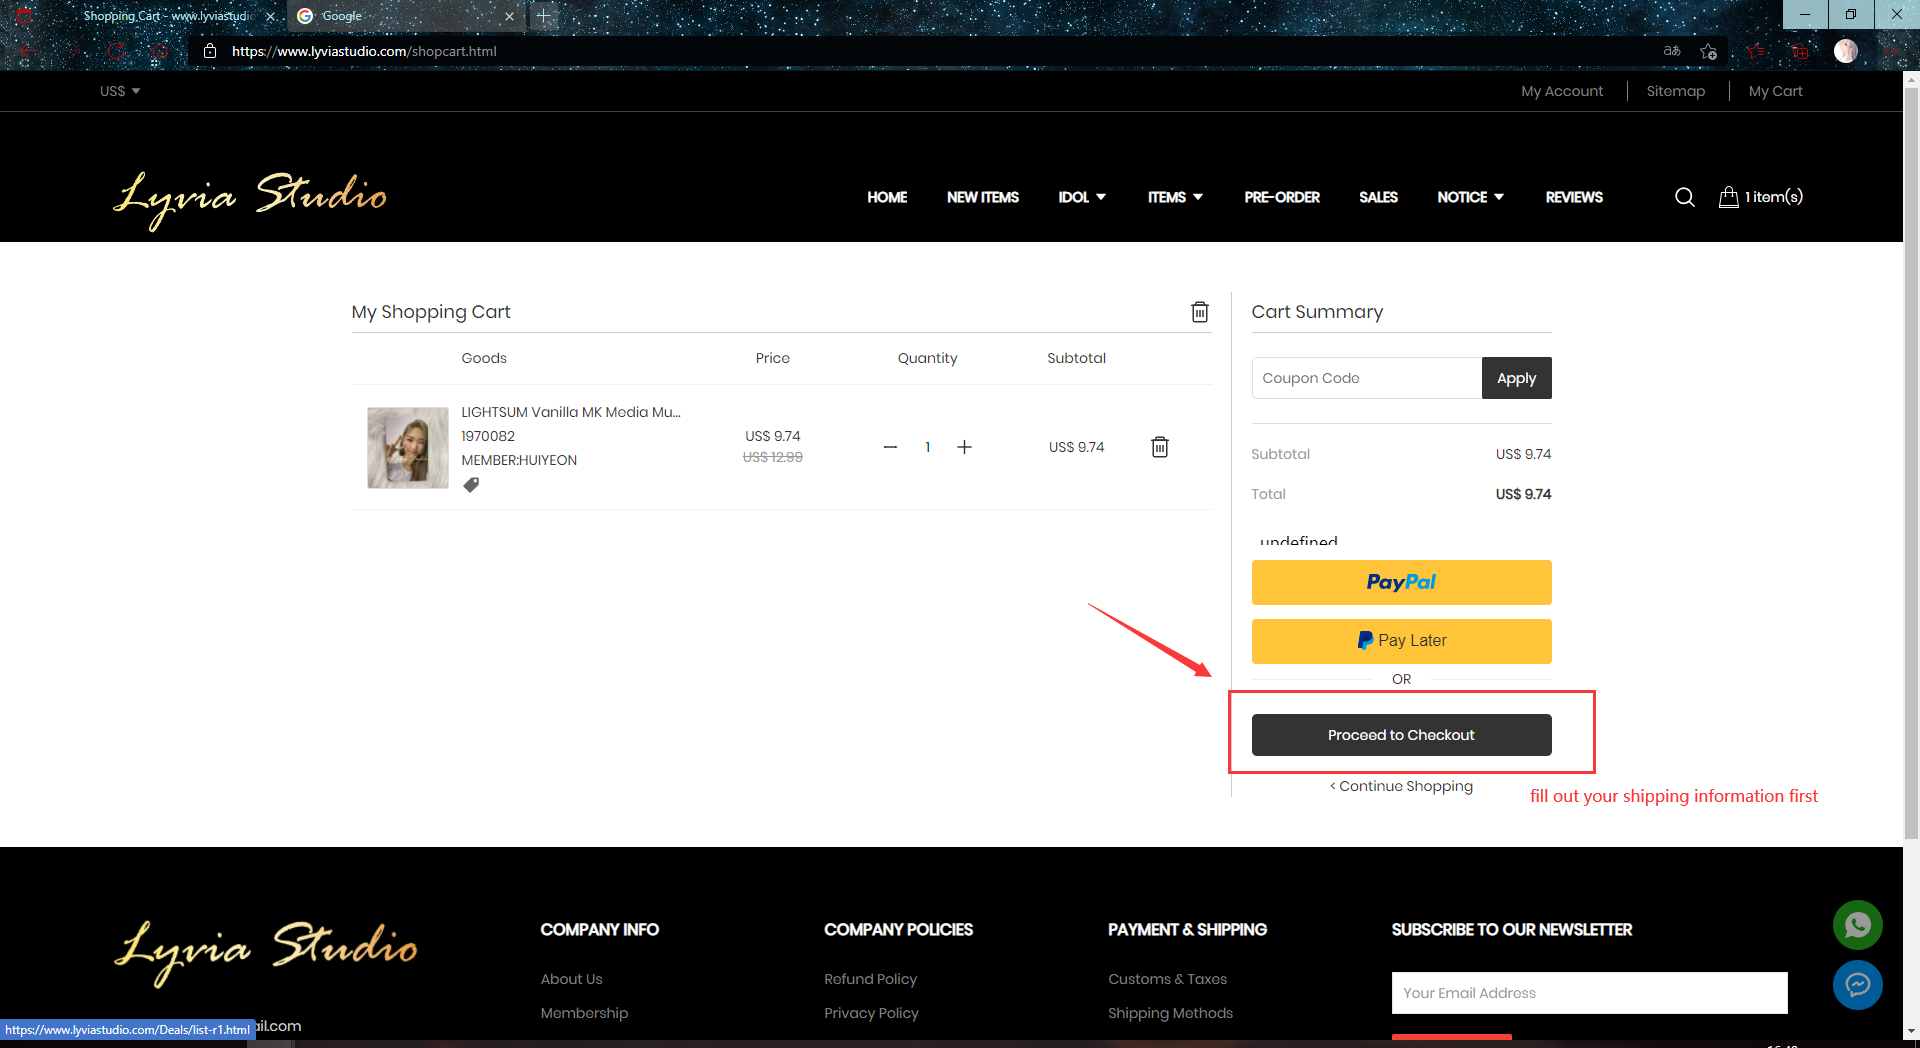Viewport: 1920px width, 1048px height.
Task: Click the browser address bar URL
Action: (x=364, y=51)
